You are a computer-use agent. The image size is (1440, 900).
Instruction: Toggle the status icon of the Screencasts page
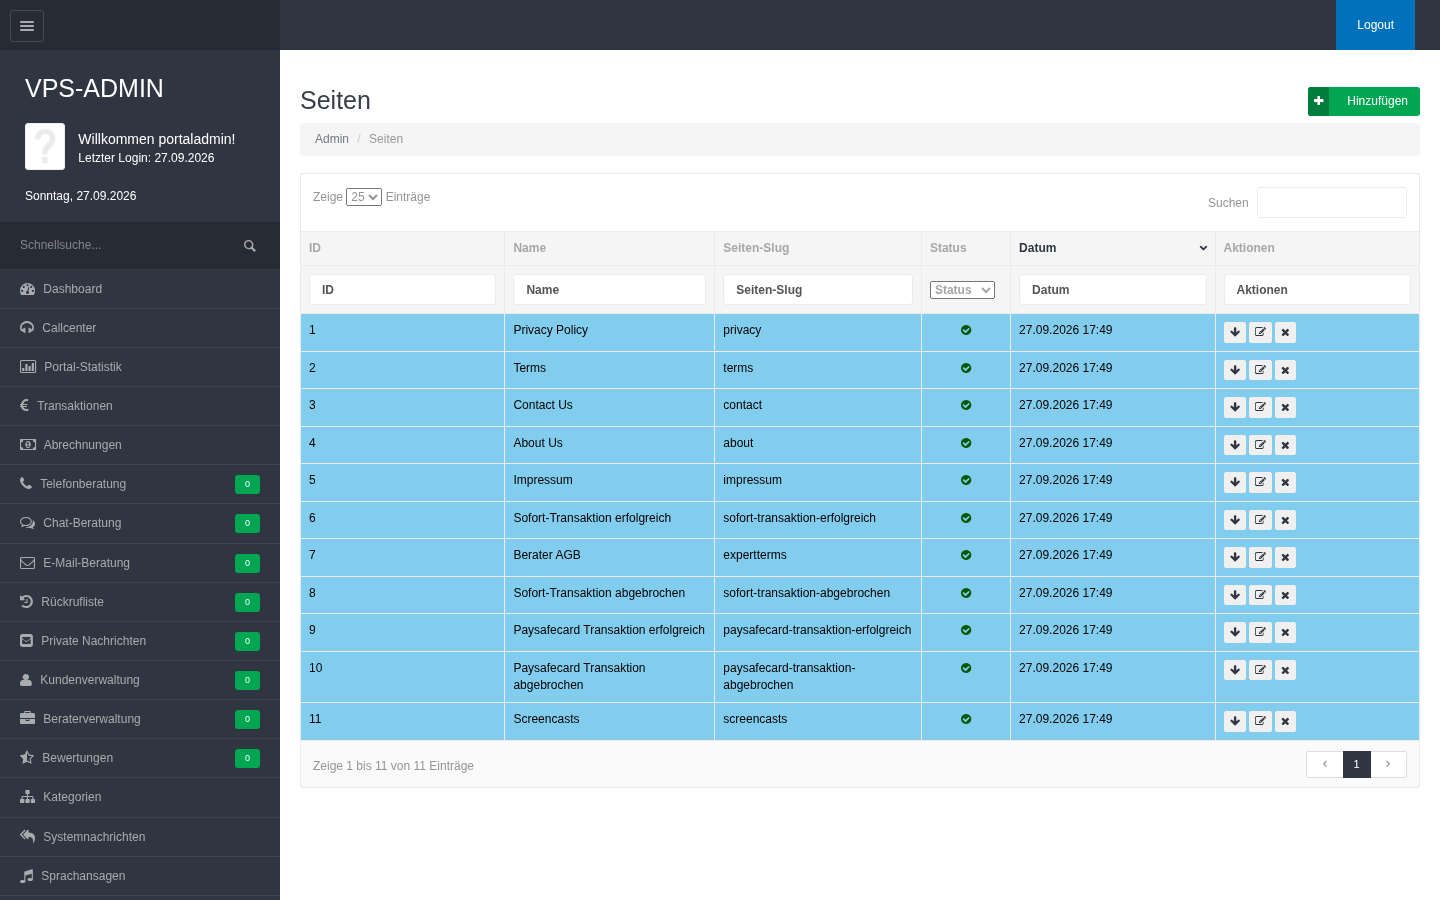point(966,719)
